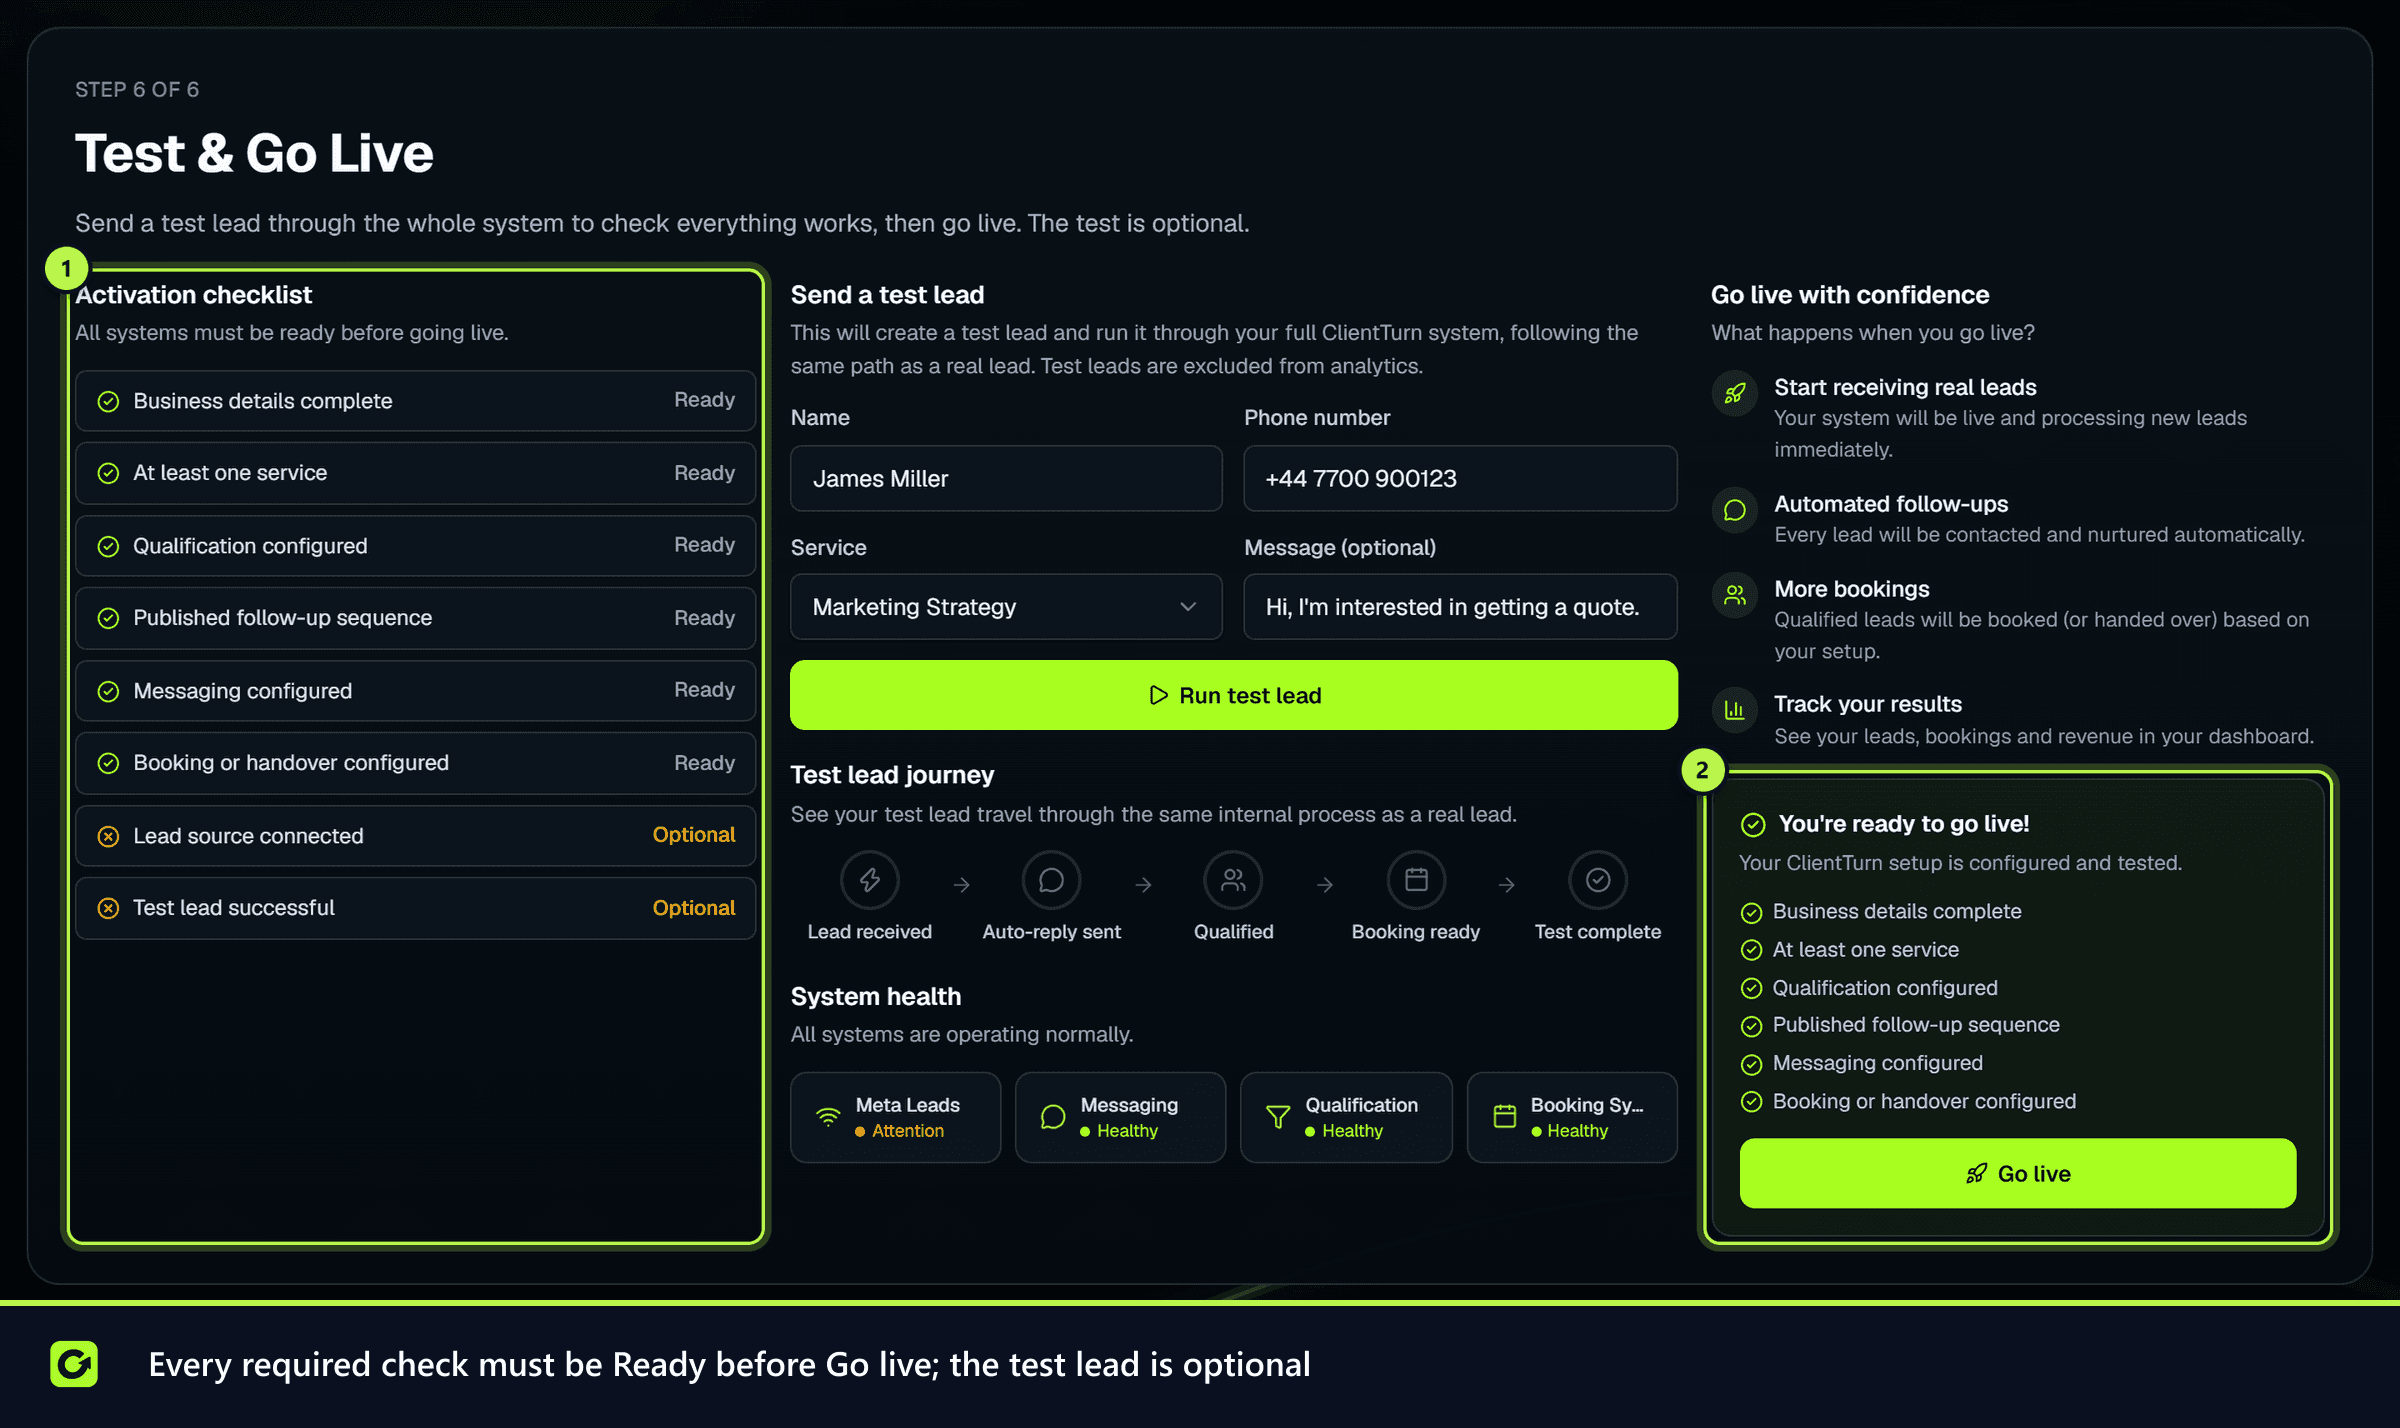Viewport: 2400px width, 1428px height.
Task: Click the check icon for At least one service row
Action: click(108, 473)
